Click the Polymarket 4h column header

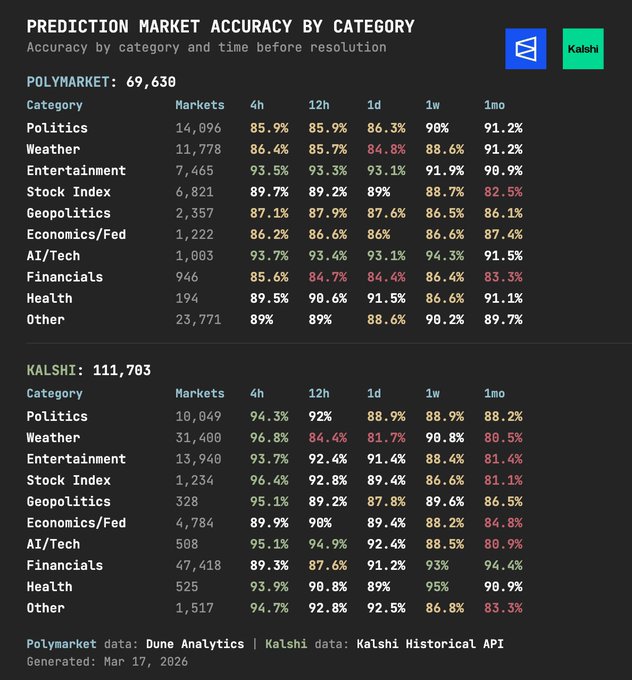point(258,105)
